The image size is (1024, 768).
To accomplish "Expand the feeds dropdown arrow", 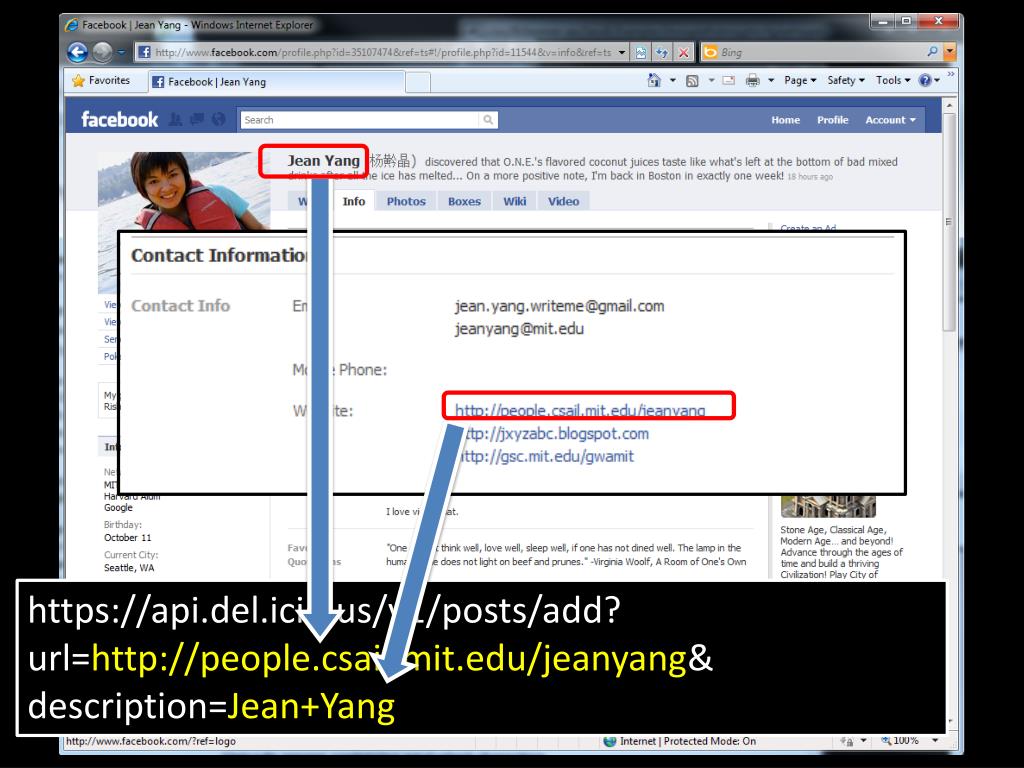I will (x=711, y=80).
